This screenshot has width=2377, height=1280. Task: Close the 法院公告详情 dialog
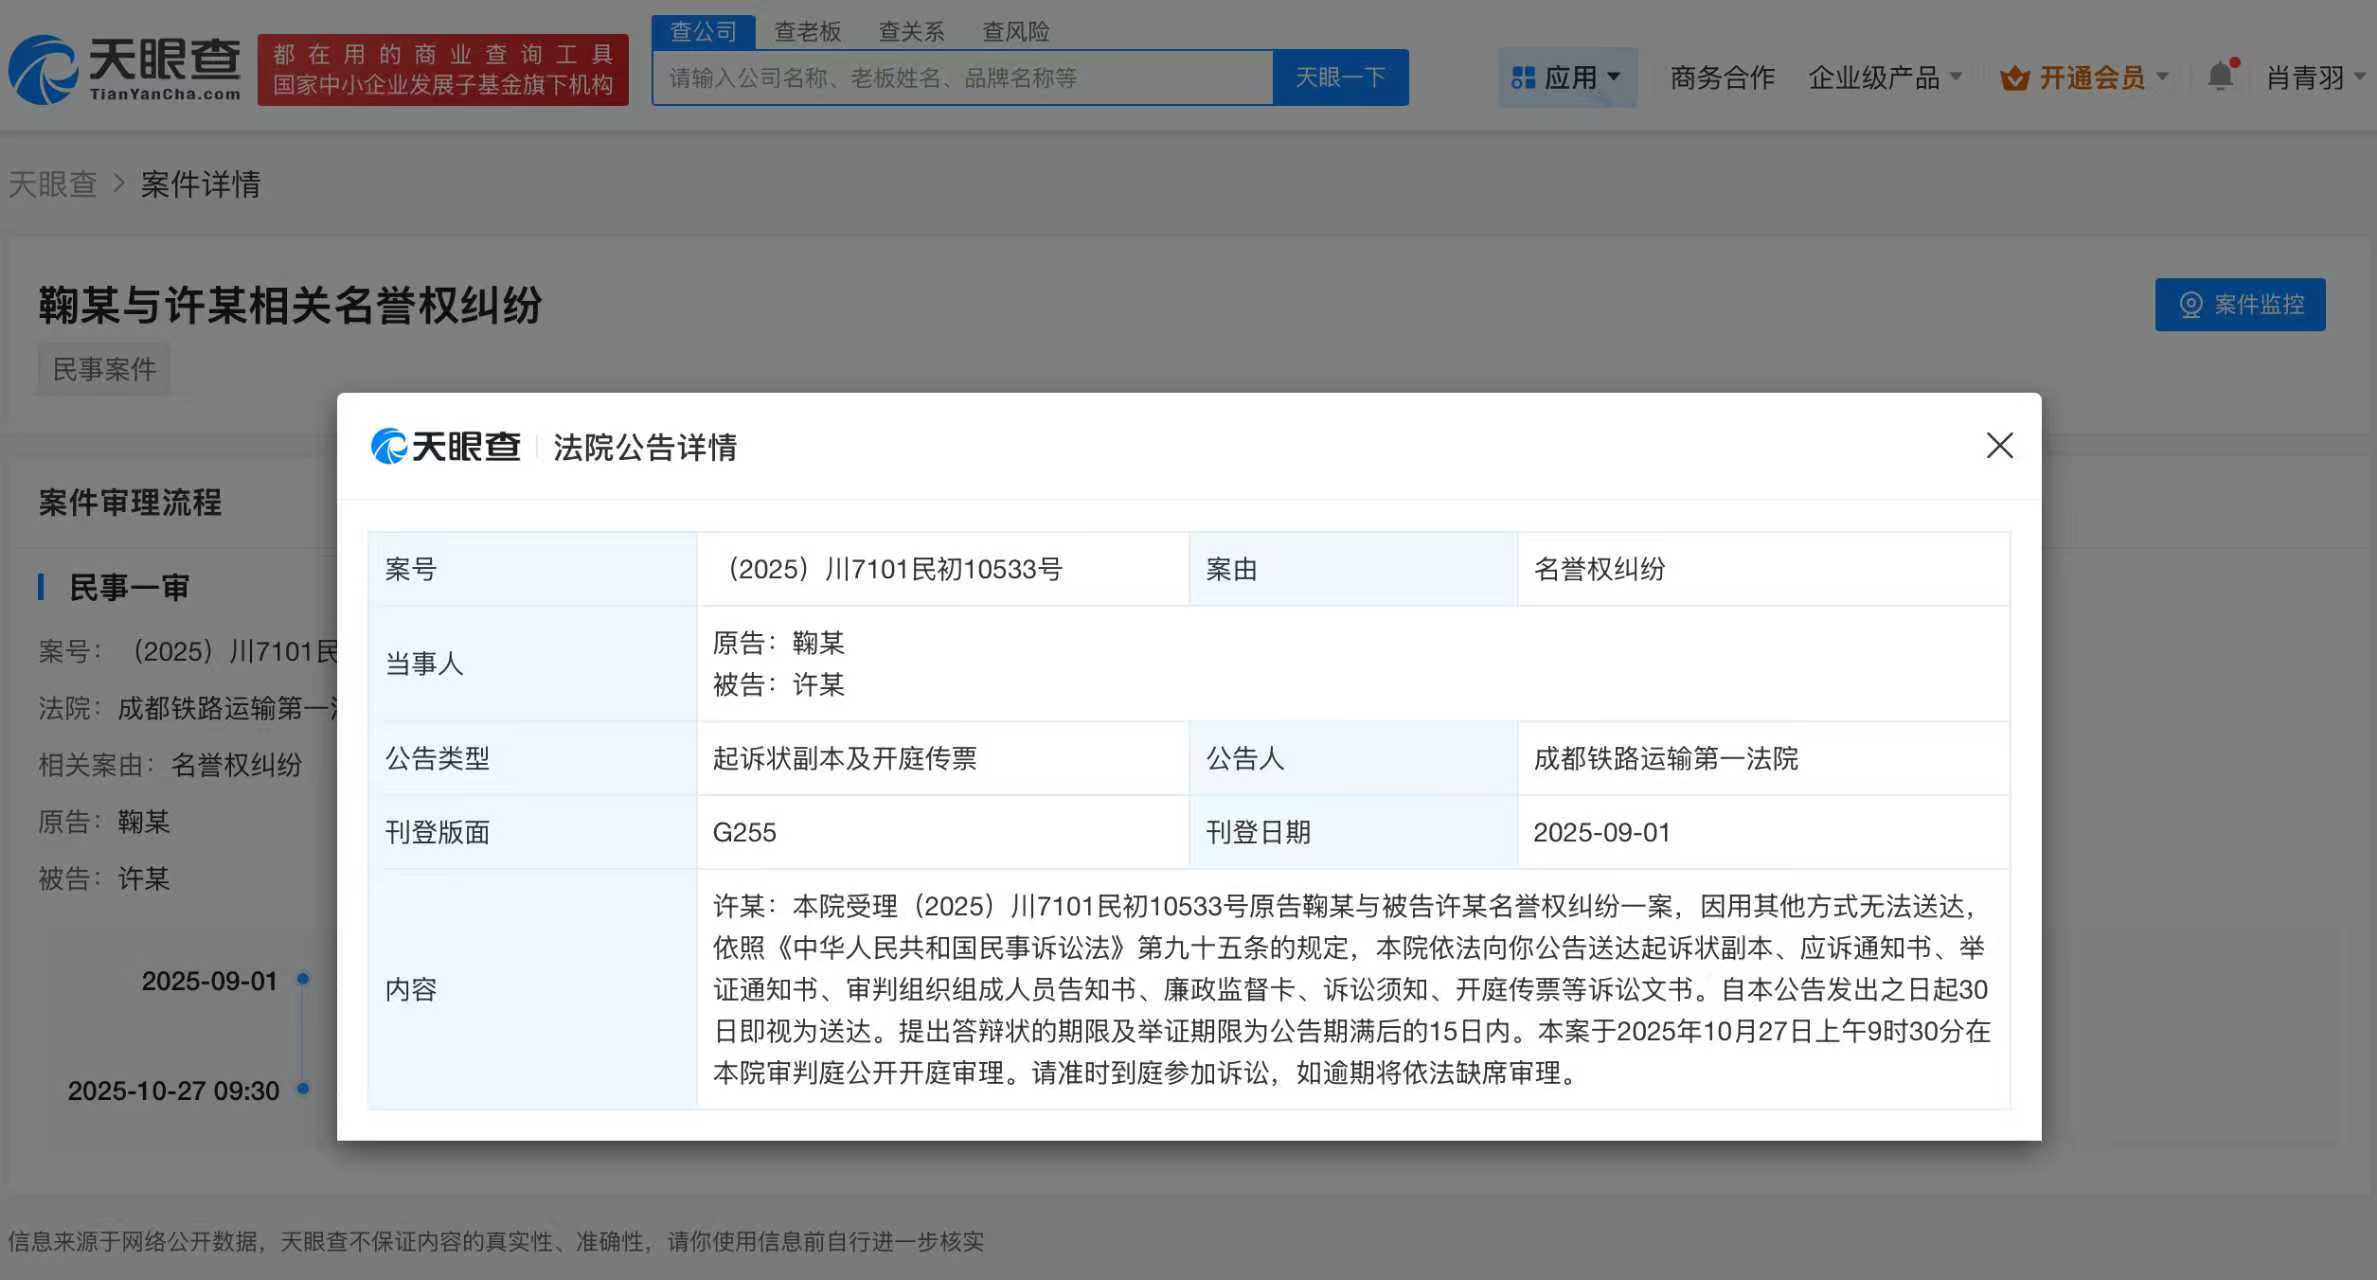click(x=1999, y=445)
